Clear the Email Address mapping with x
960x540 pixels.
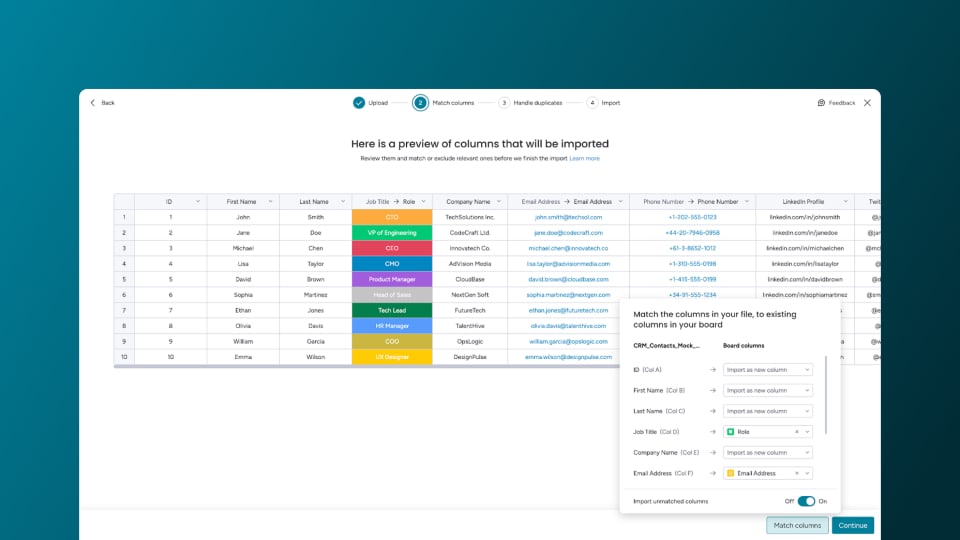797,473
